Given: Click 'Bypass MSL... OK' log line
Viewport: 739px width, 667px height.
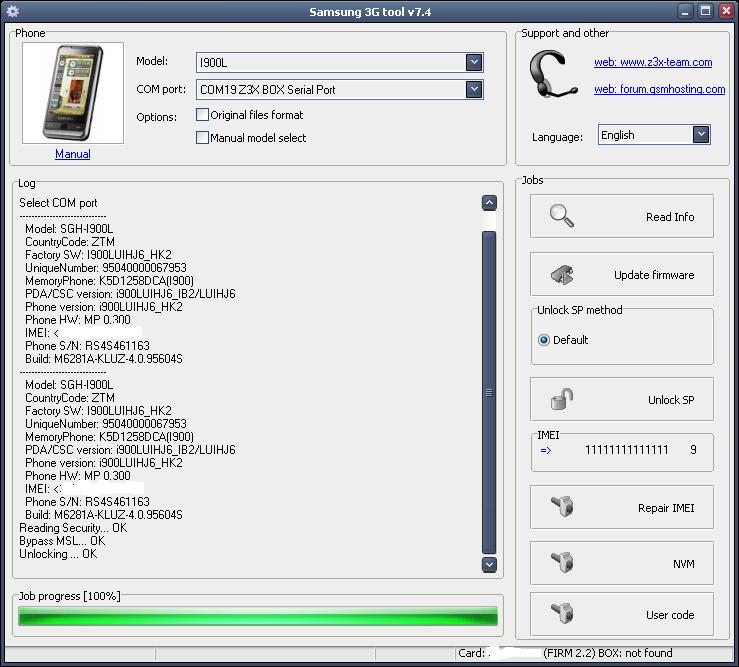Looking at the screenshot, I should tap(62, 541).
